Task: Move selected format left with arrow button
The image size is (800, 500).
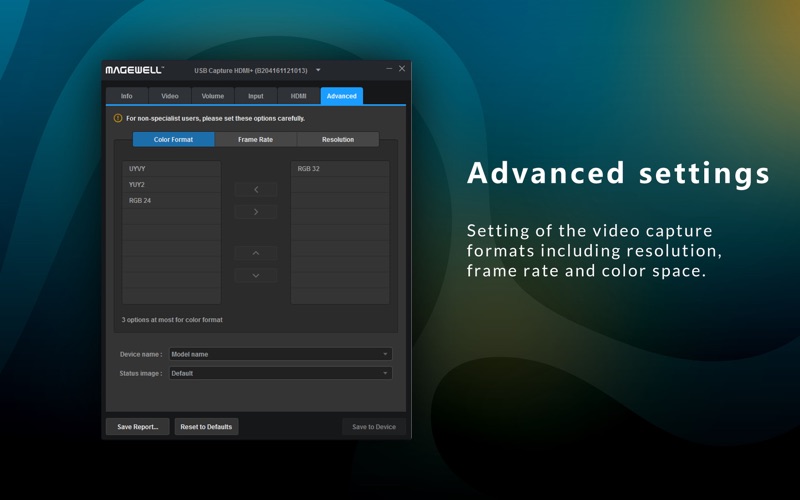Action: tap(256, 189)
